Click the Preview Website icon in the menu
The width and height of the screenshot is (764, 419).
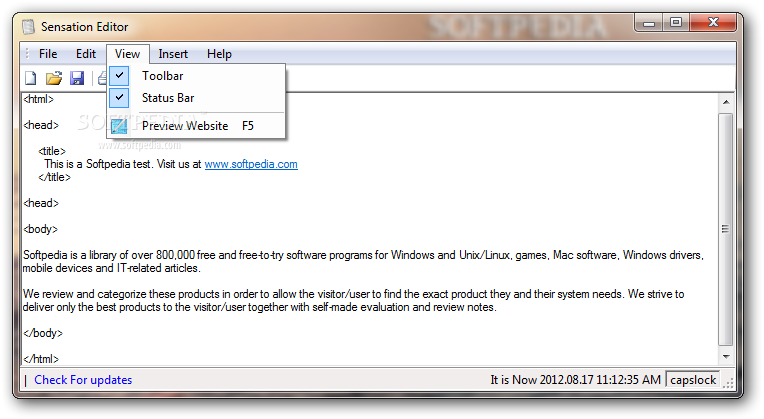pos(119,126)
